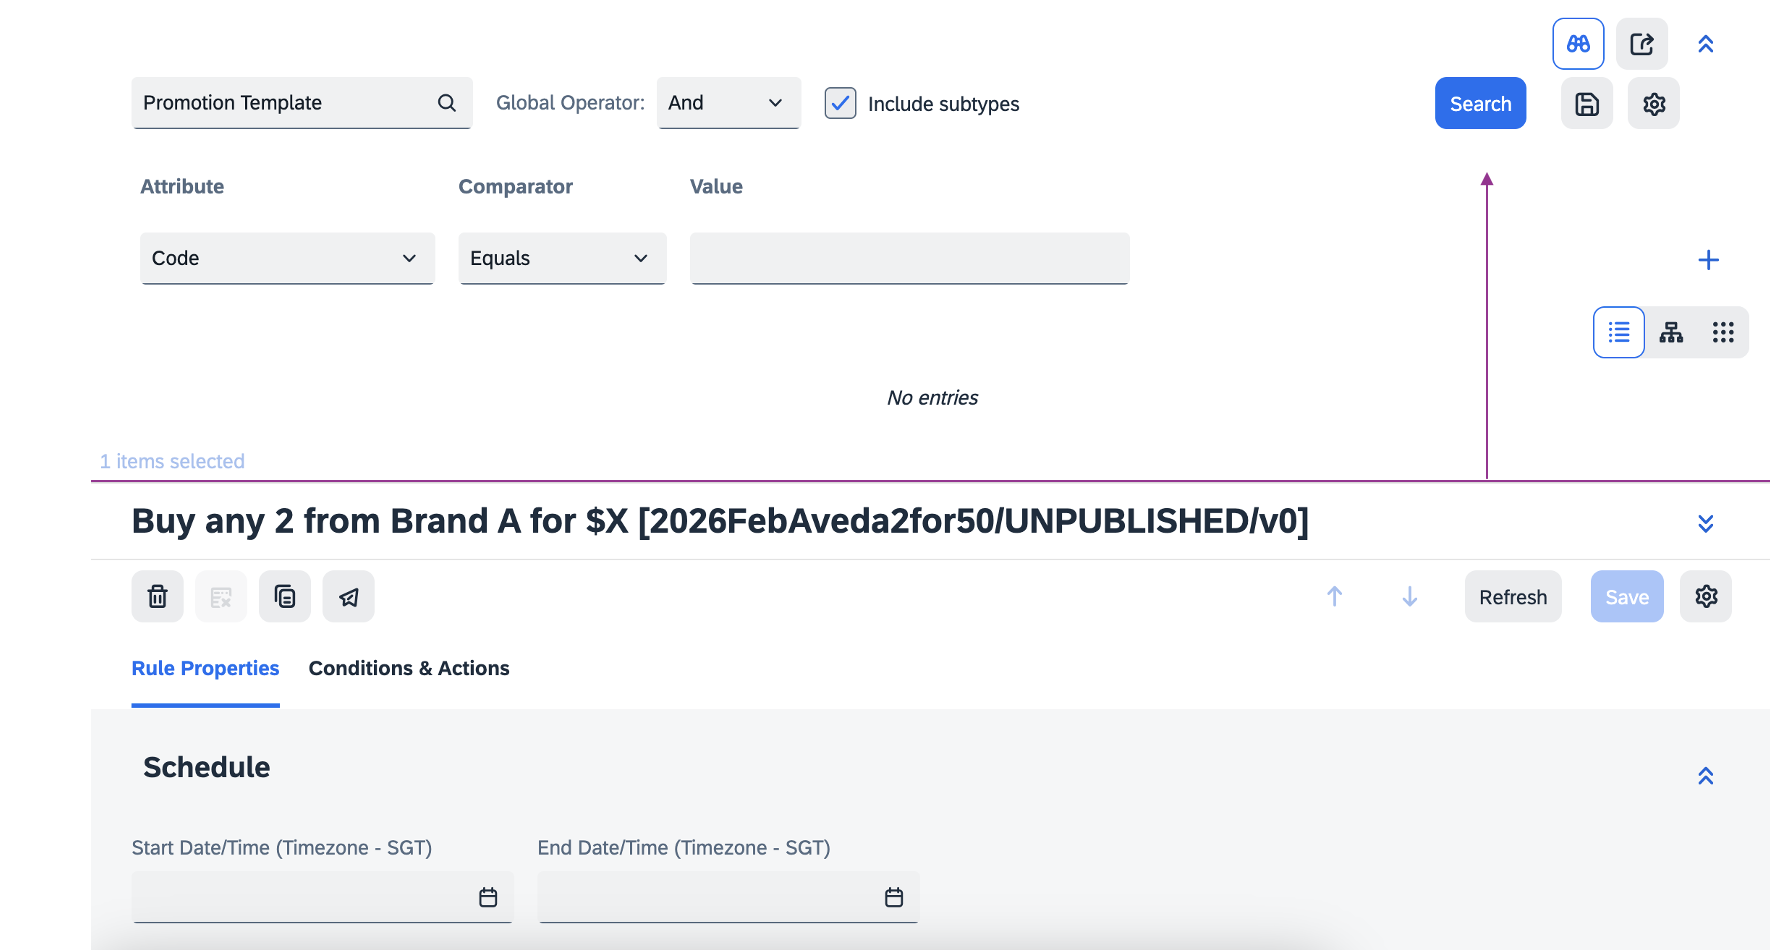Click the save query floppy disk icon
Screen dimensions: 1770x950
point(1586,104)
